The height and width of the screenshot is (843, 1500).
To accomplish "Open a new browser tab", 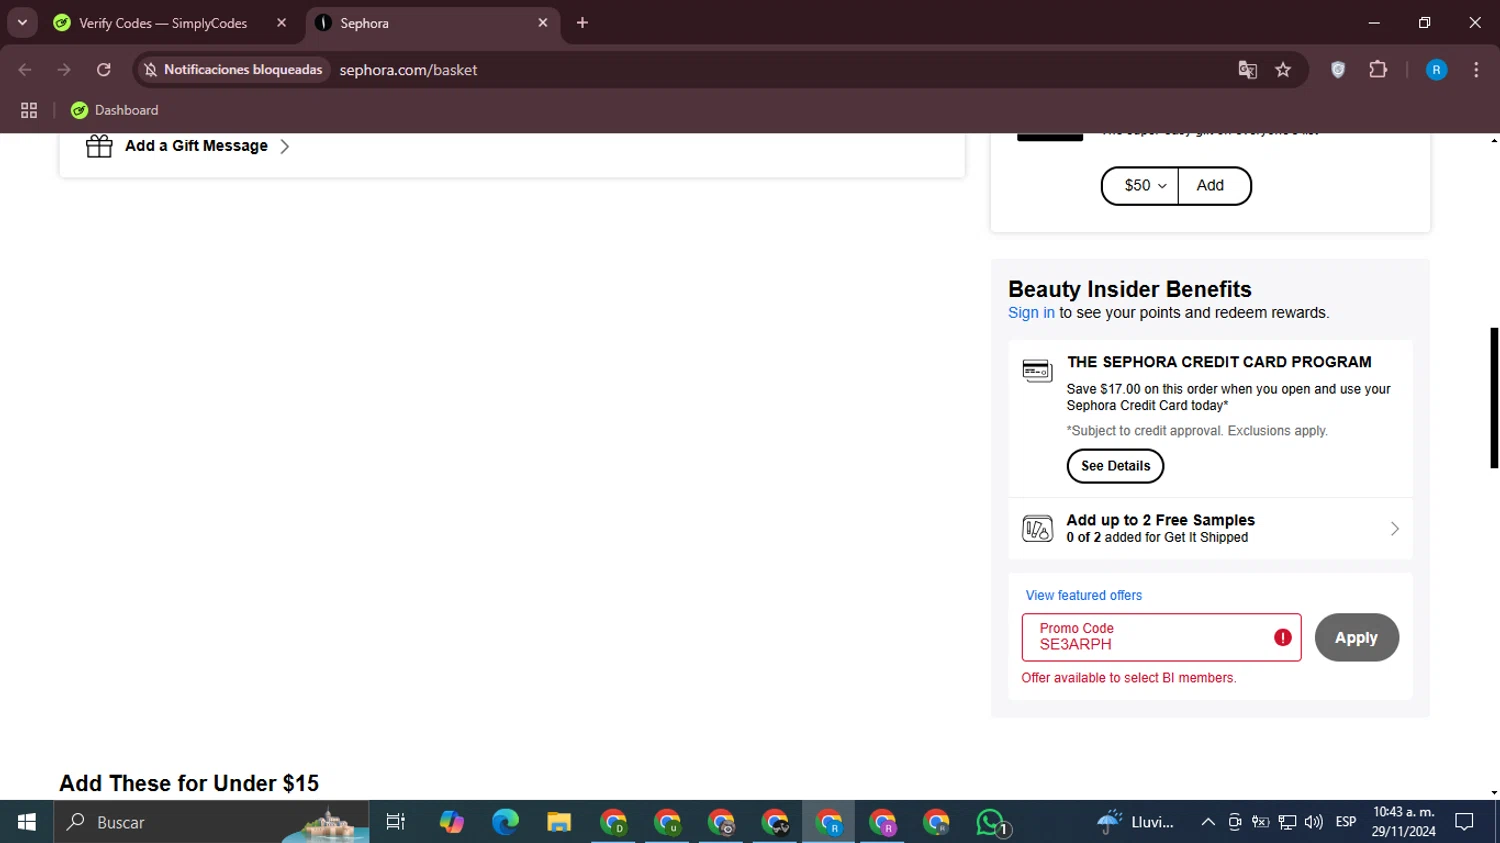I will pos(582,23).
